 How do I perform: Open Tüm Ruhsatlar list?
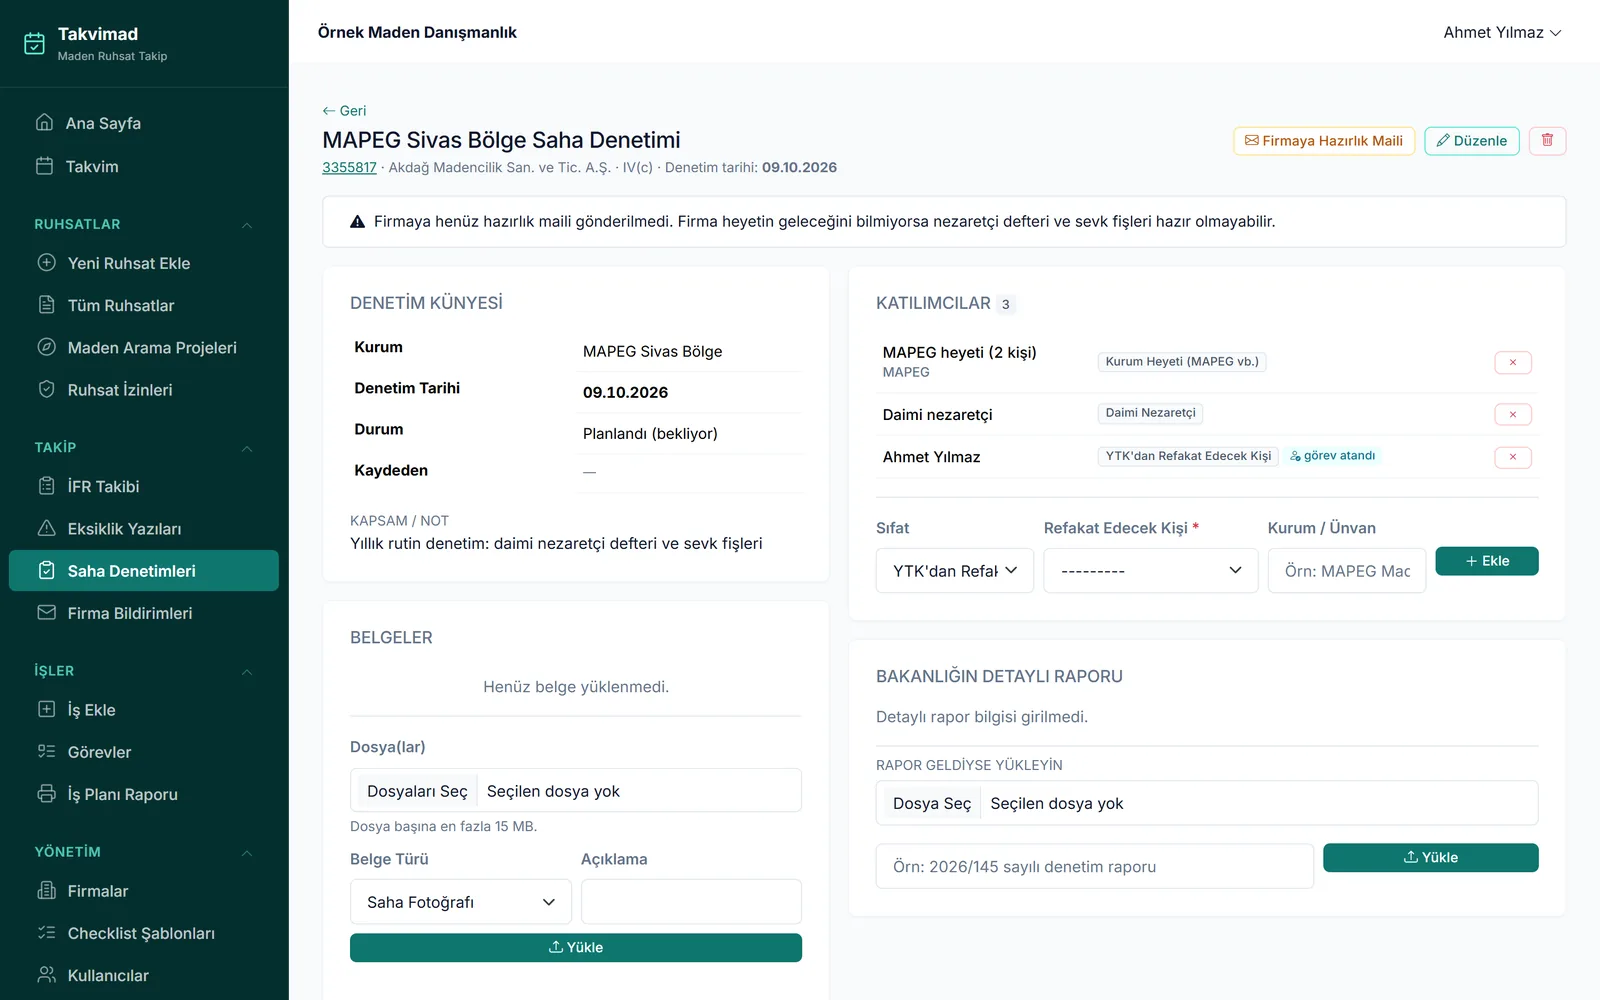144,305
